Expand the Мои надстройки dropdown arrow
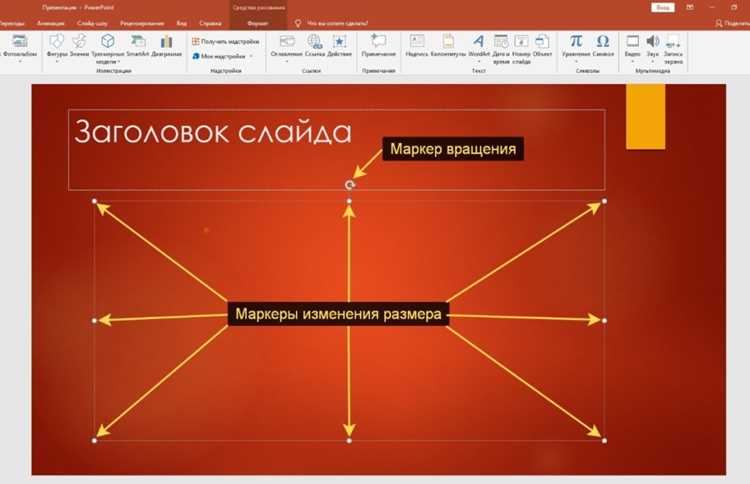The image size is (750, 484). (251, 56)
